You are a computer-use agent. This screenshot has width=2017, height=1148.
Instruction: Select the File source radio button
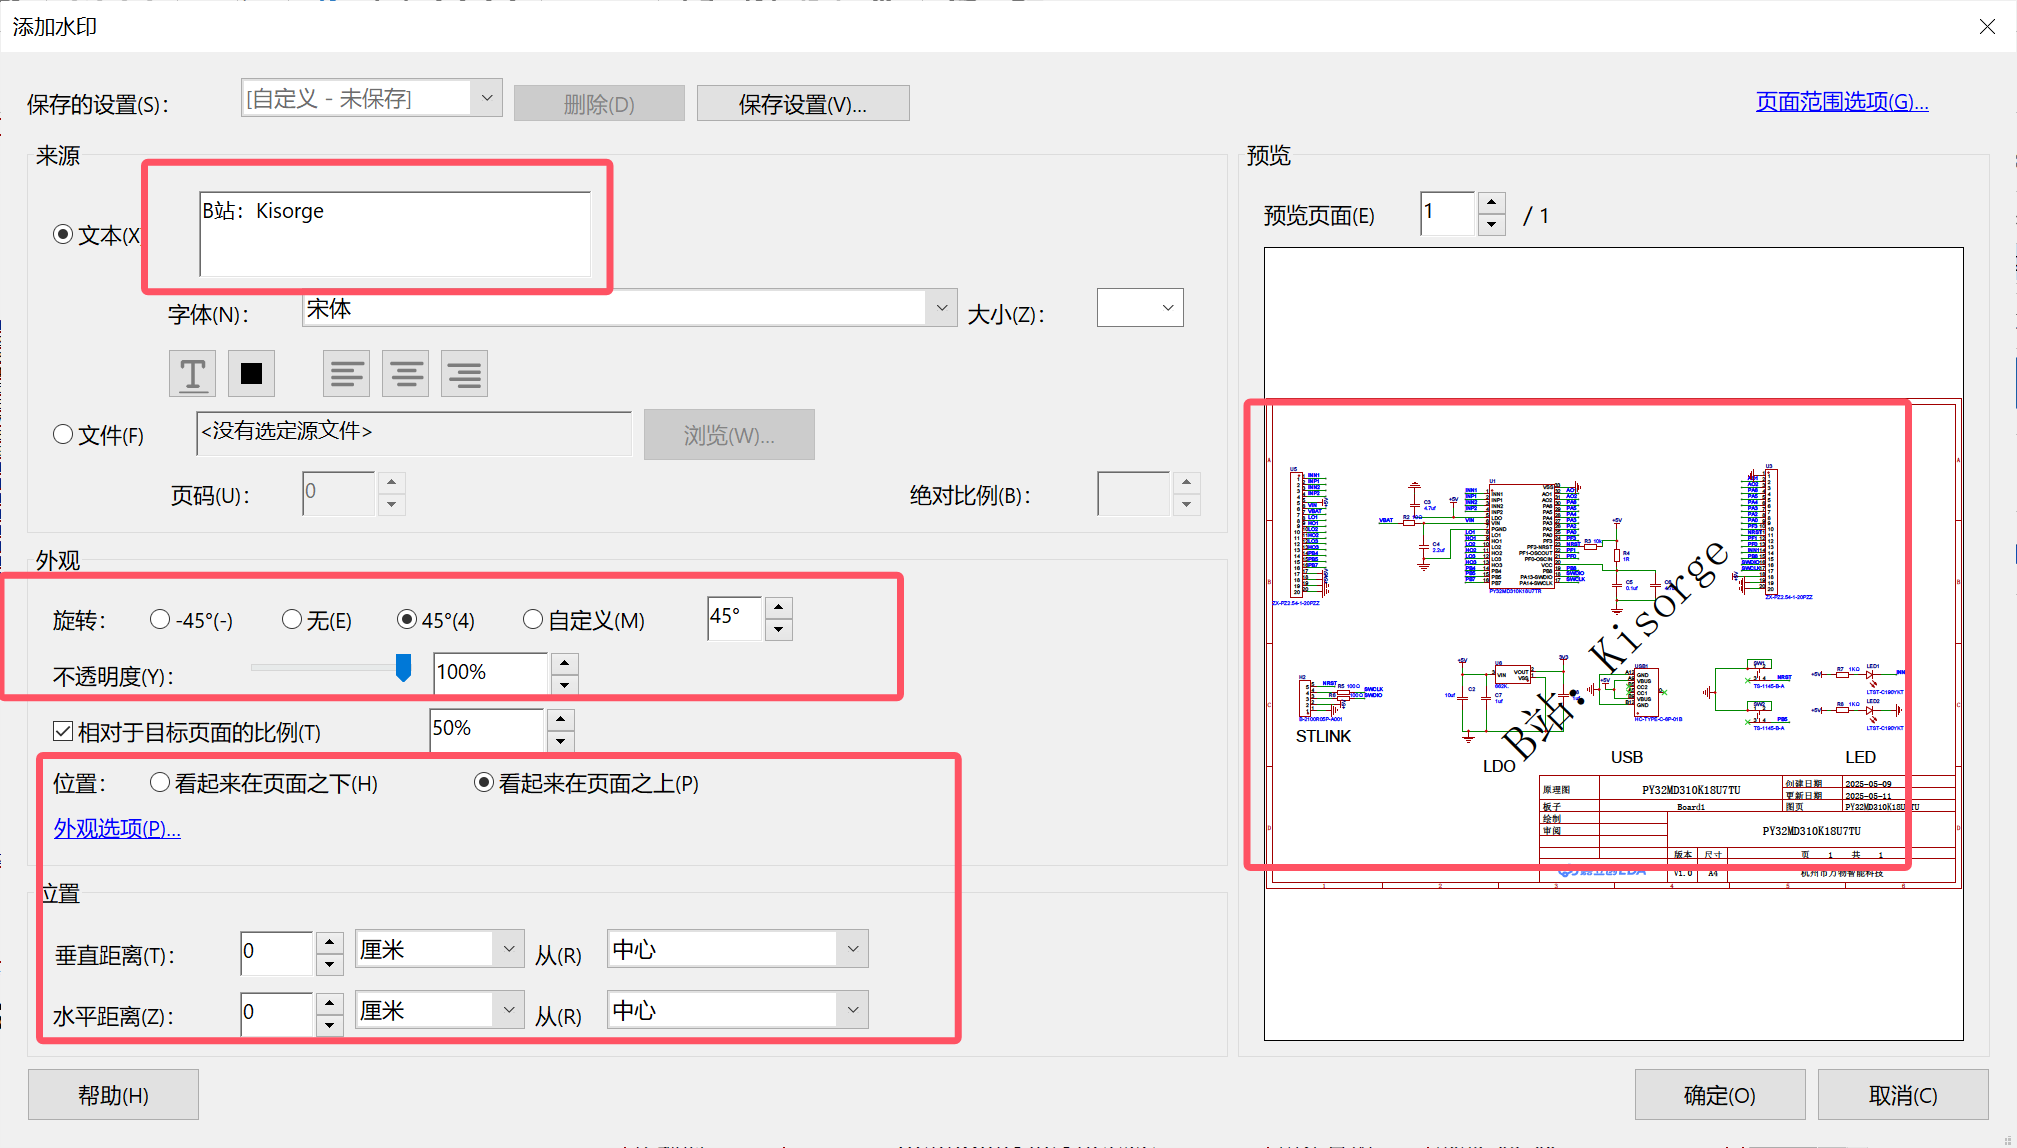click(x=63, y=435)
